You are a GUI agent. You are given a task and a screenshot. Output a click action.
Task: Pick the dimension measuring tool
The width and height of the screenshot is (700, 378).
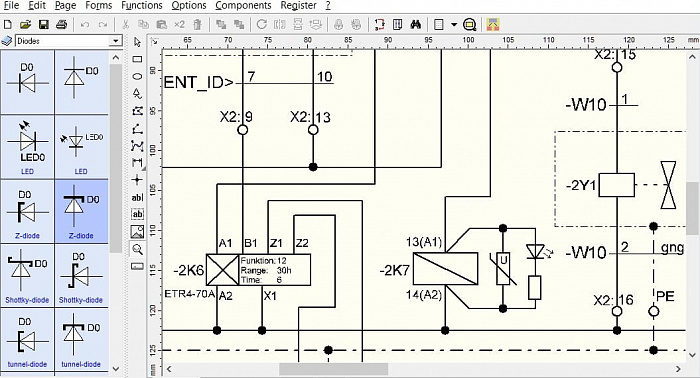coord(137,162)
